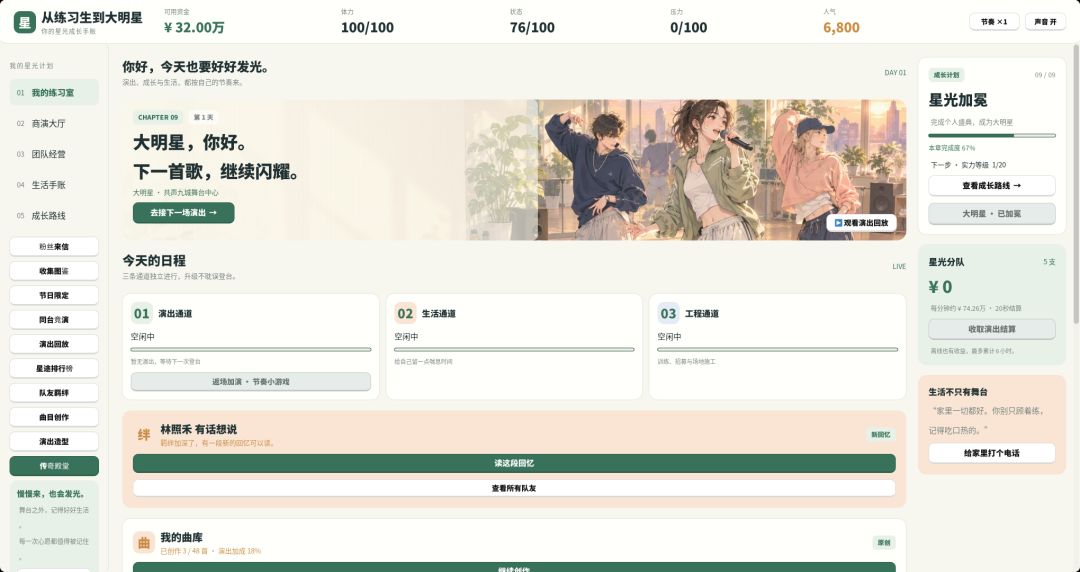
Task: Click the 新回忆 badge
Action: tap(880, 435)
